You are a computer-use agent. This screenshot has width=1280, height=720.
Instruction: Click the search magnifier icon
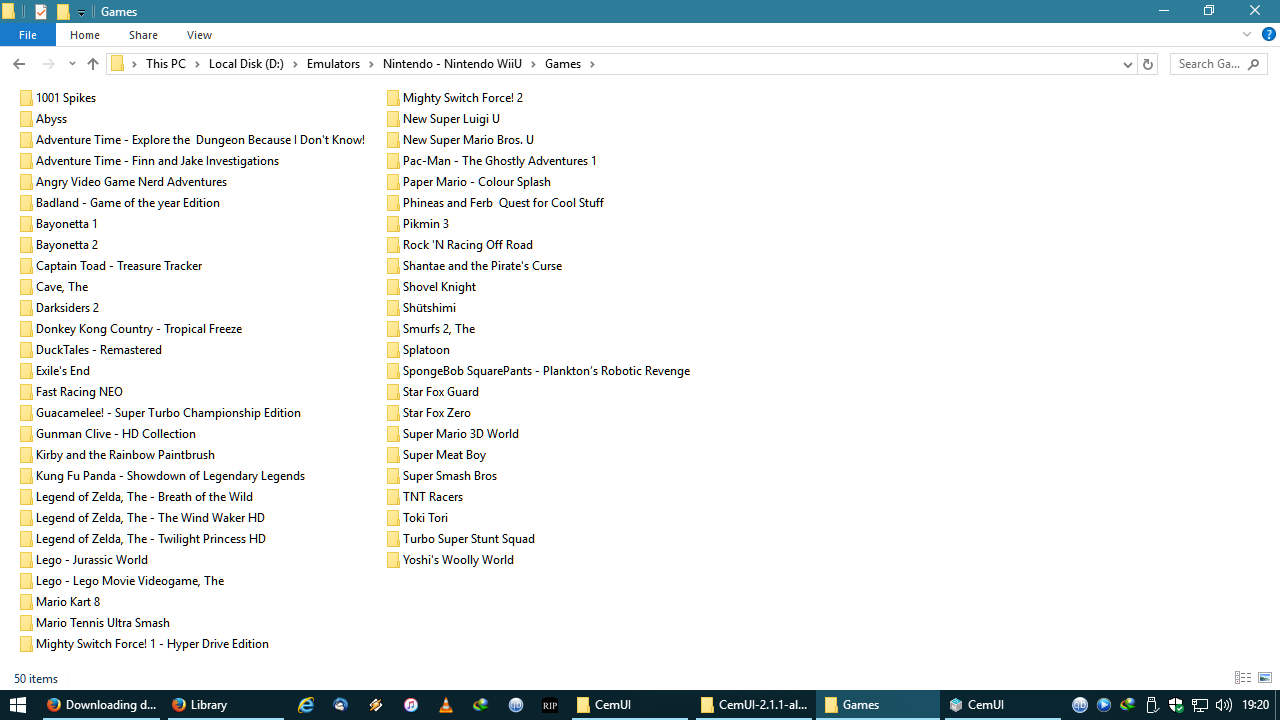pyautogui.click(x=1254, y=64)
